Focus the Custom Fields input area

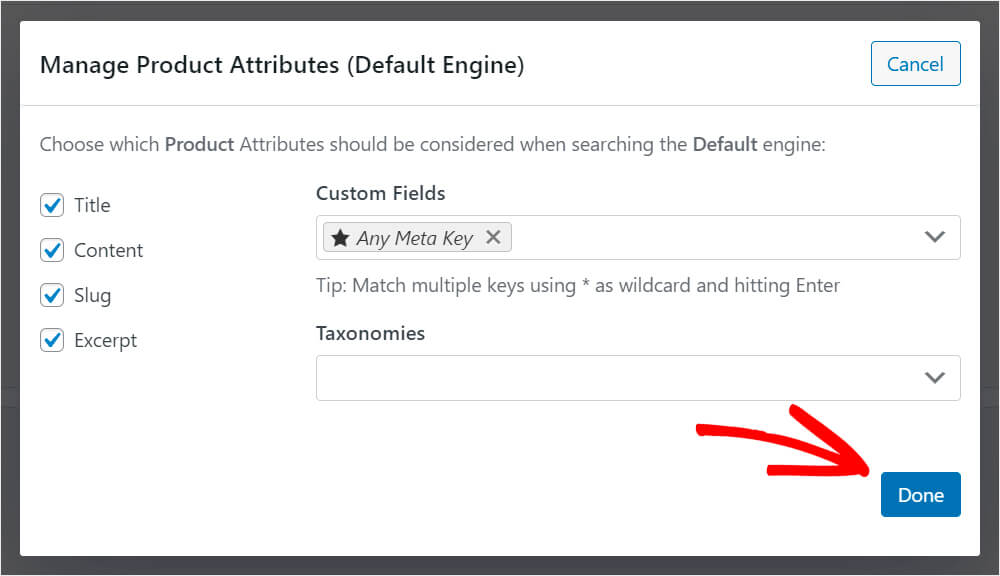(x=638, y=237)
